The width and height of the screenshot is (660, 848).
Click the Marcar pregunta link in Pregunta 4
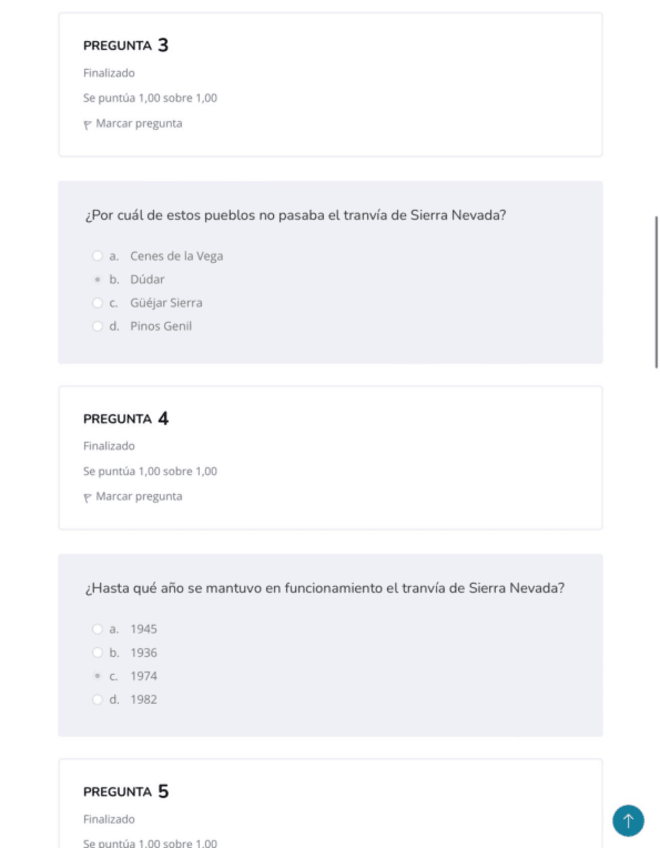point(138,497)
